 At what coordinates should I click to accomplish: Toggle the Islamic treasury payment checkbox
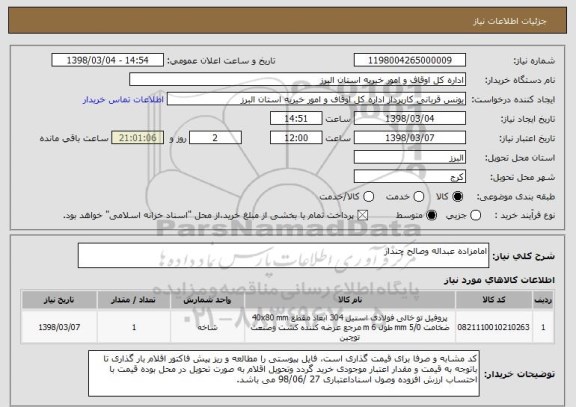pyautogui.click(x=363, y=215)
